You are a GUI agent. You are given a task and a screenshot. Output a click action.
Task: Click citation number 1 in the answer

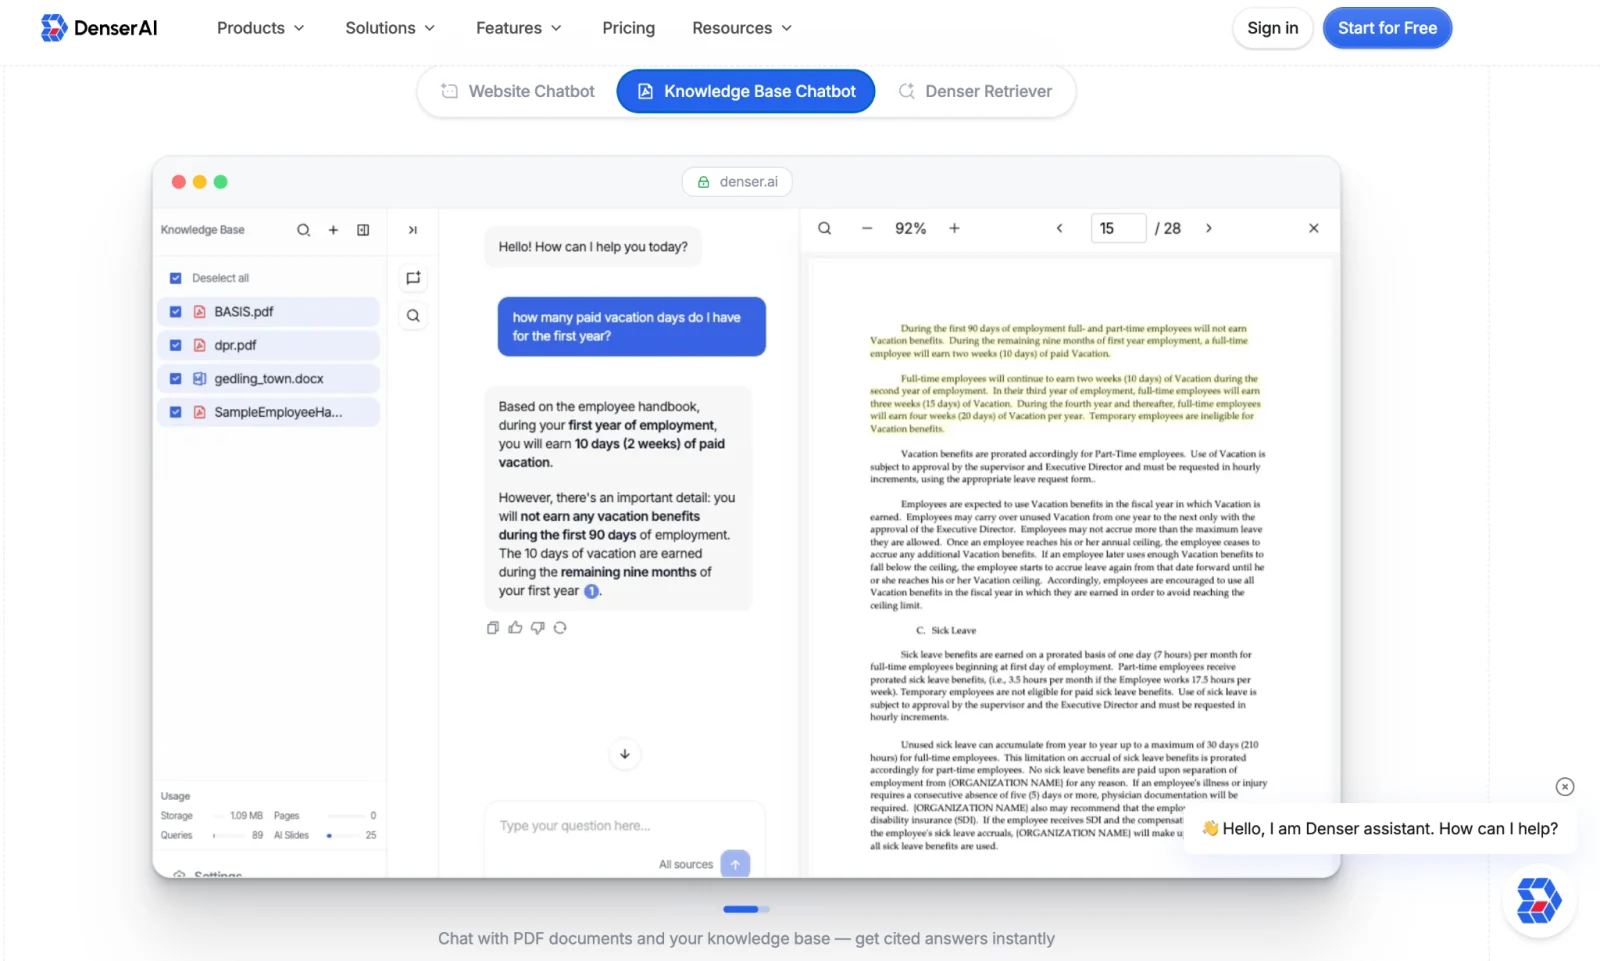point(591,591)
